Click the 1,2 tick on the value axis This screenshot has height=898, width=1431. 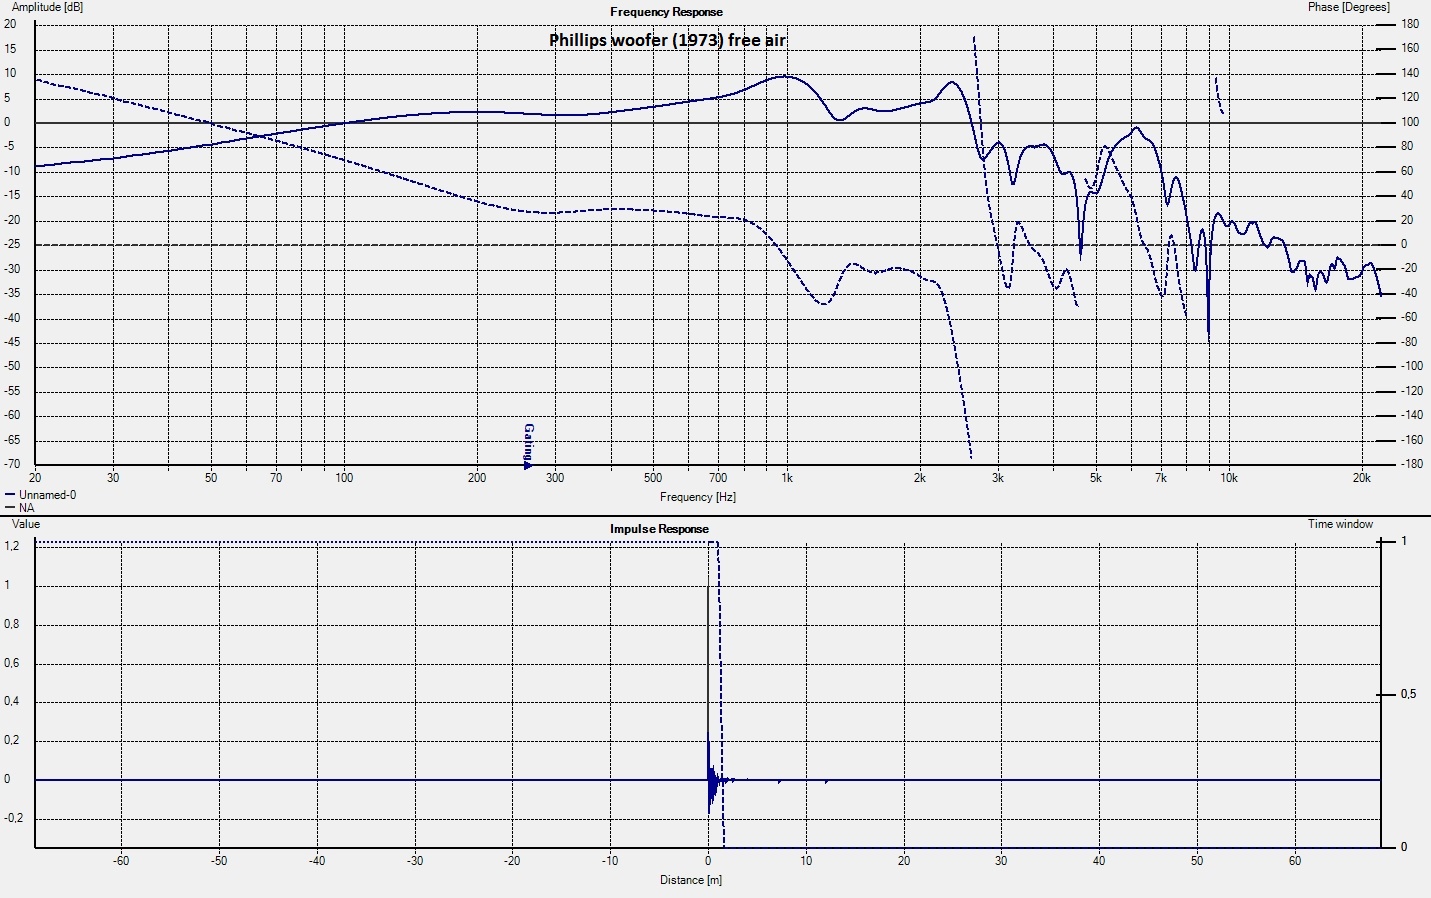pos(12,546)
